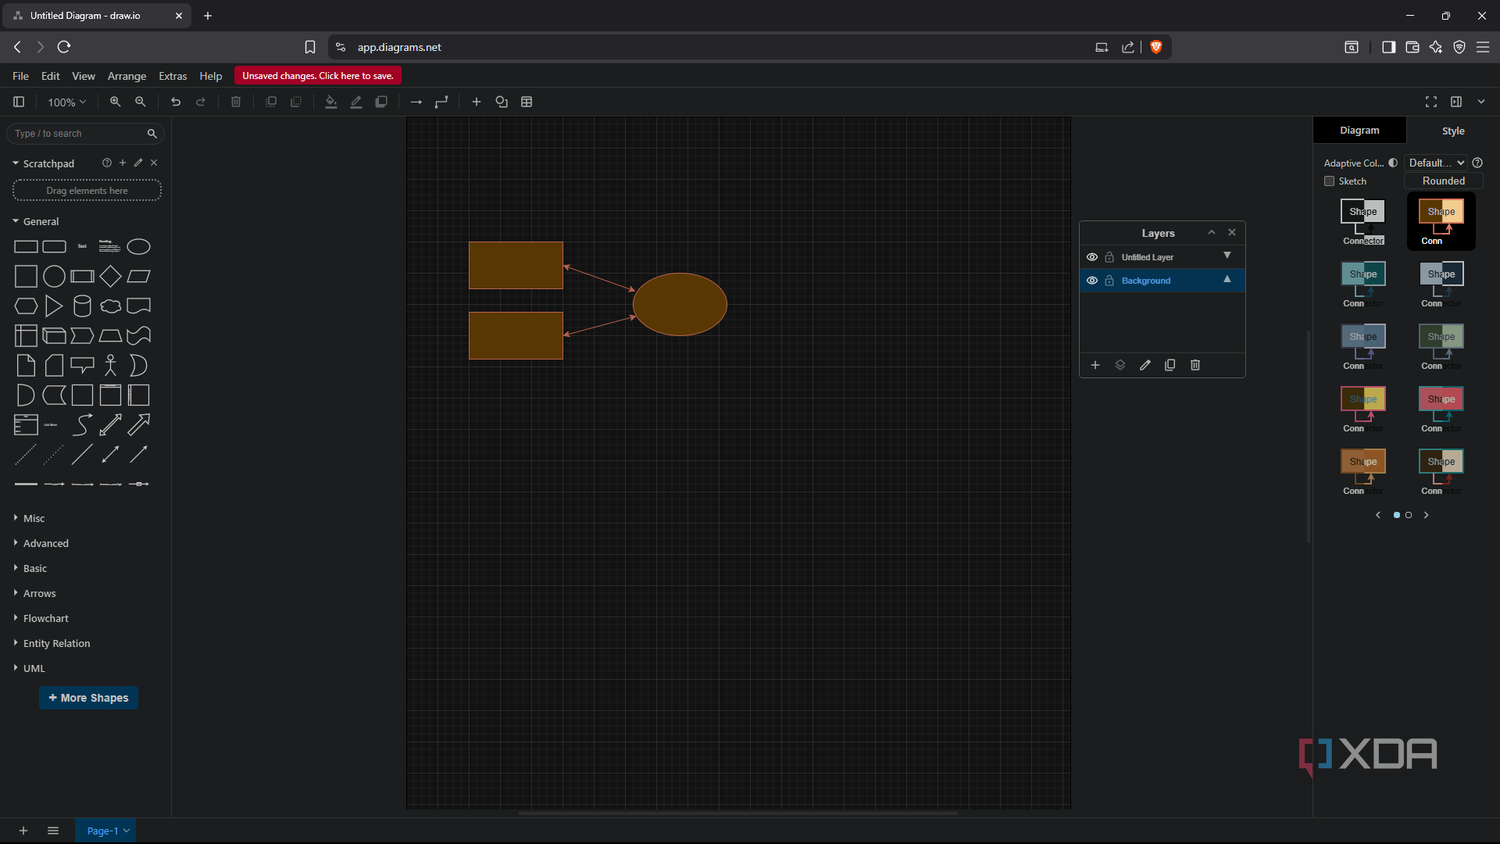Toggle the sidebar panels toolbar icon
Viewport: 1500px width, 844px height.
coord(18,102)
